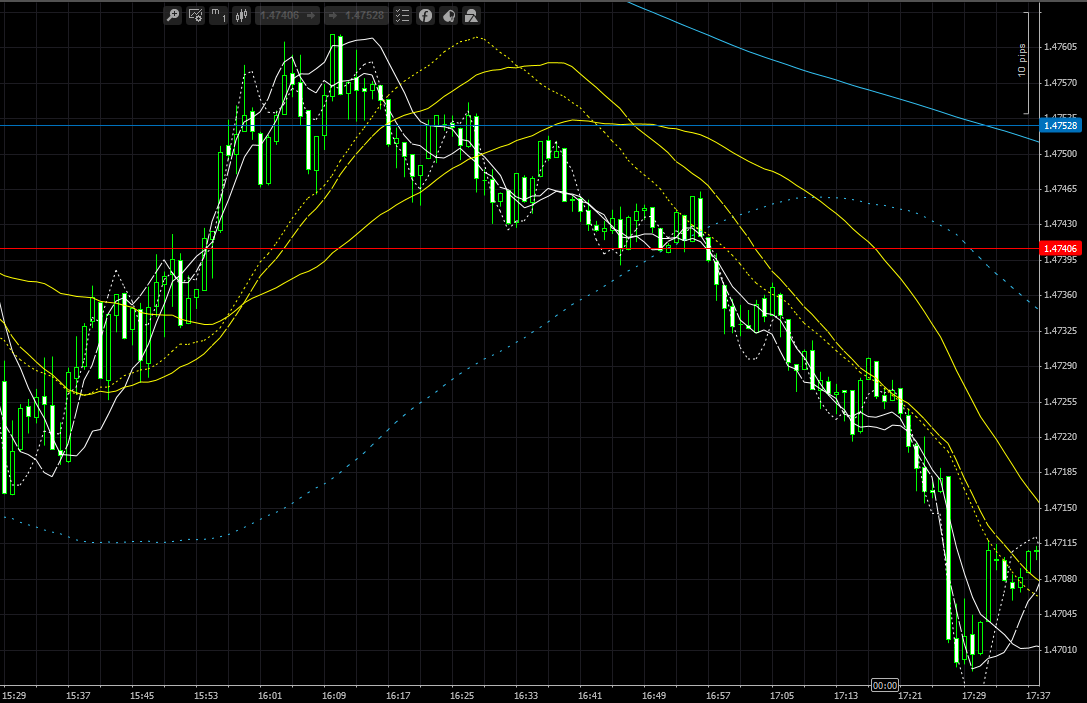Click the 1.47406 sell price button

[x=288, y=15]
